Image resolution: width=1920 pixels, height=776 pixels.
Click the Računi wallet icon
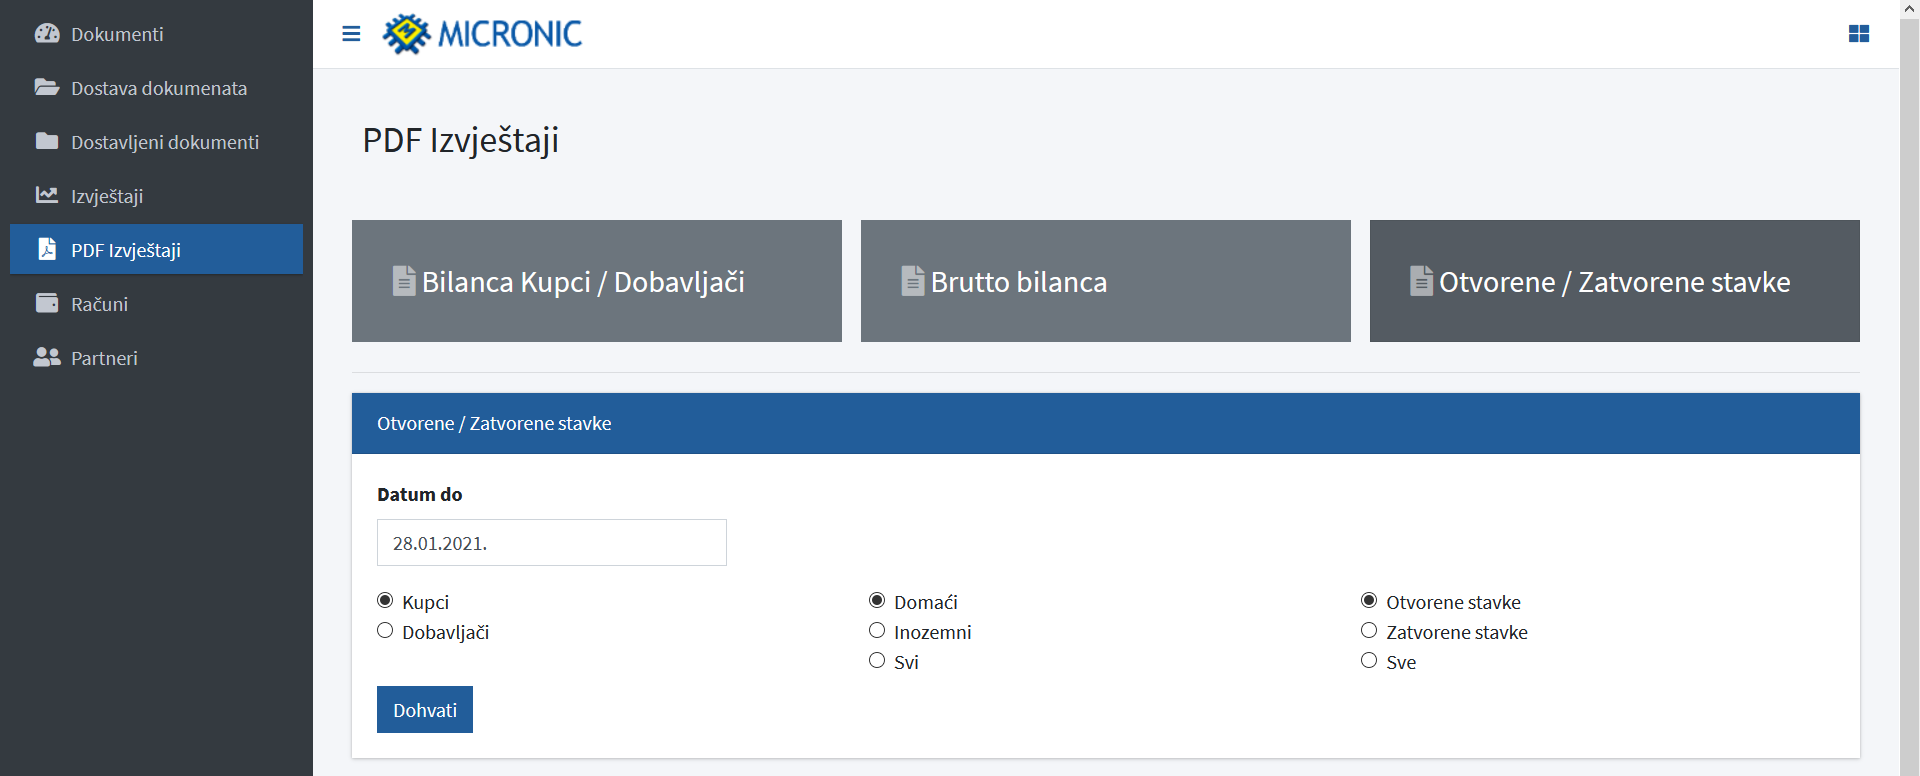(x=47, y=303)
